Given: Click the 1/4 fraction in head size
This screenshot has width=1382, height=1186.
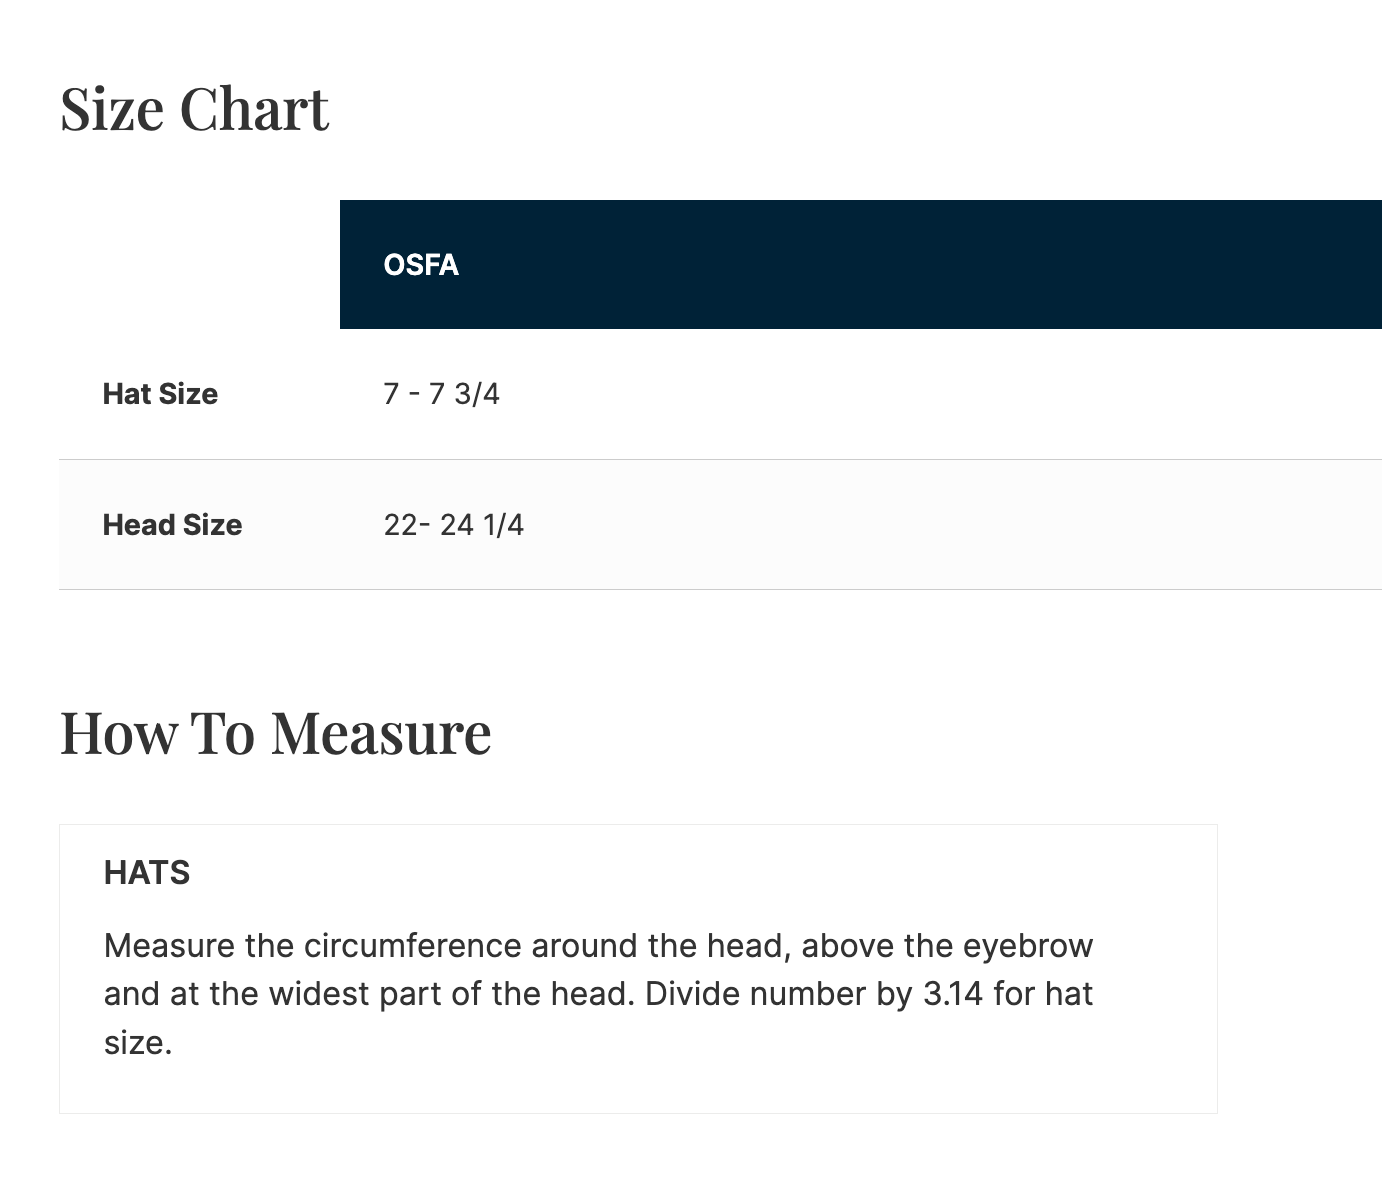Looking at the screenshot, I should coord(503,525).
